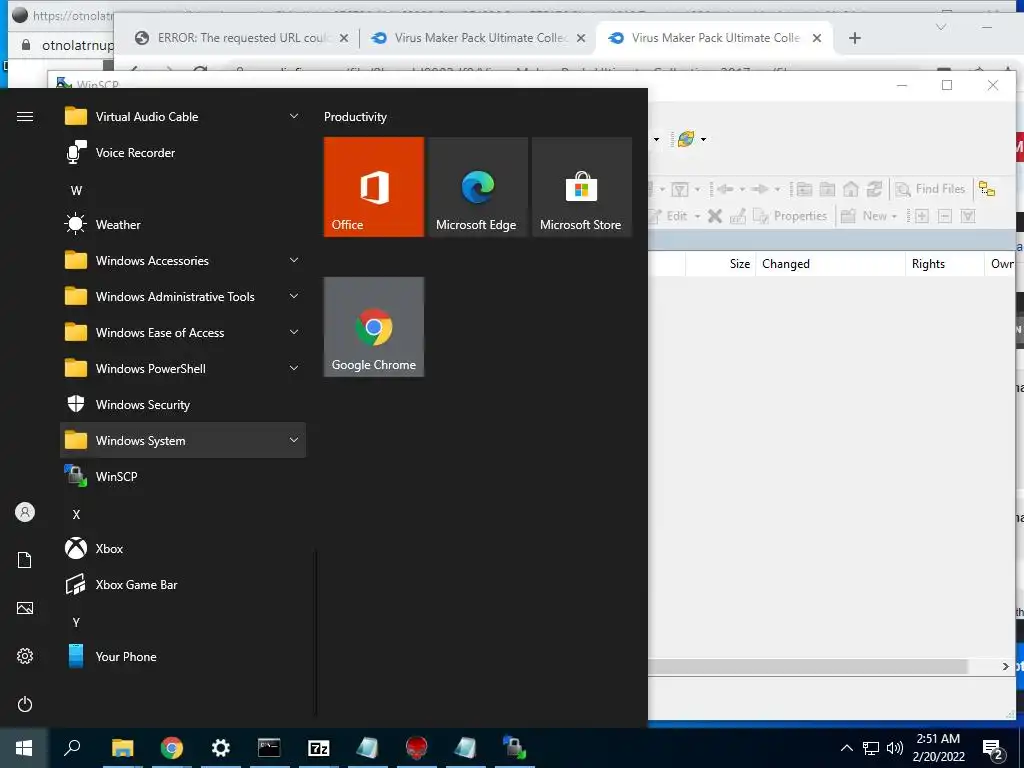Click the WinSCP horizontal scrollbar right arrow
Screen dimensions: 1024x768
pyautogui.click(x=1006, y=666)
